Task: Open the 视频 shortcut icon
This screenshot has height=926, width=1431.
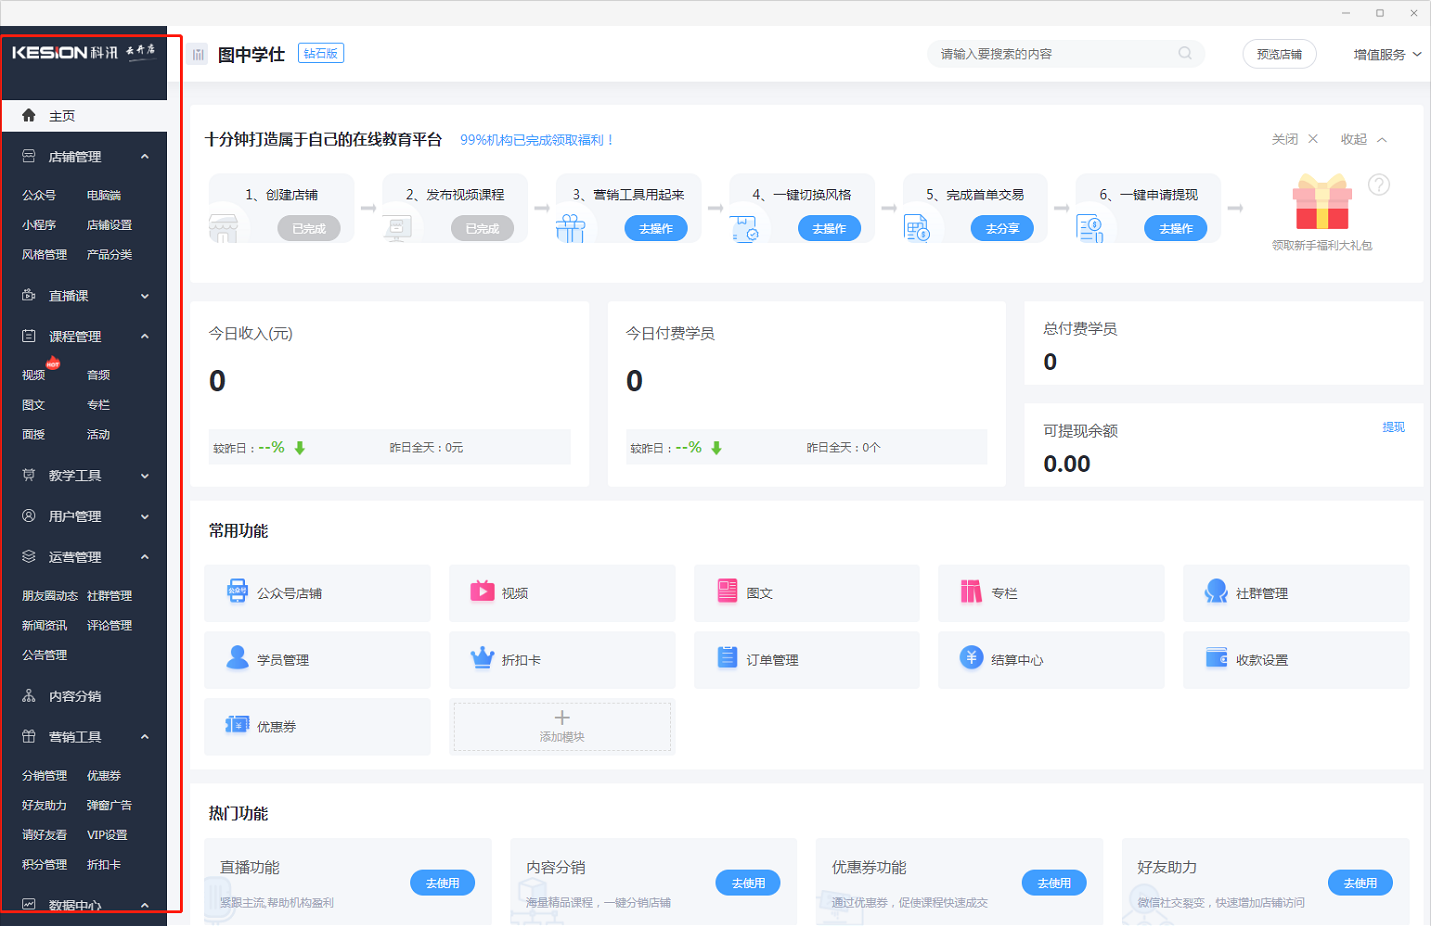Action: tap(482, 591)
